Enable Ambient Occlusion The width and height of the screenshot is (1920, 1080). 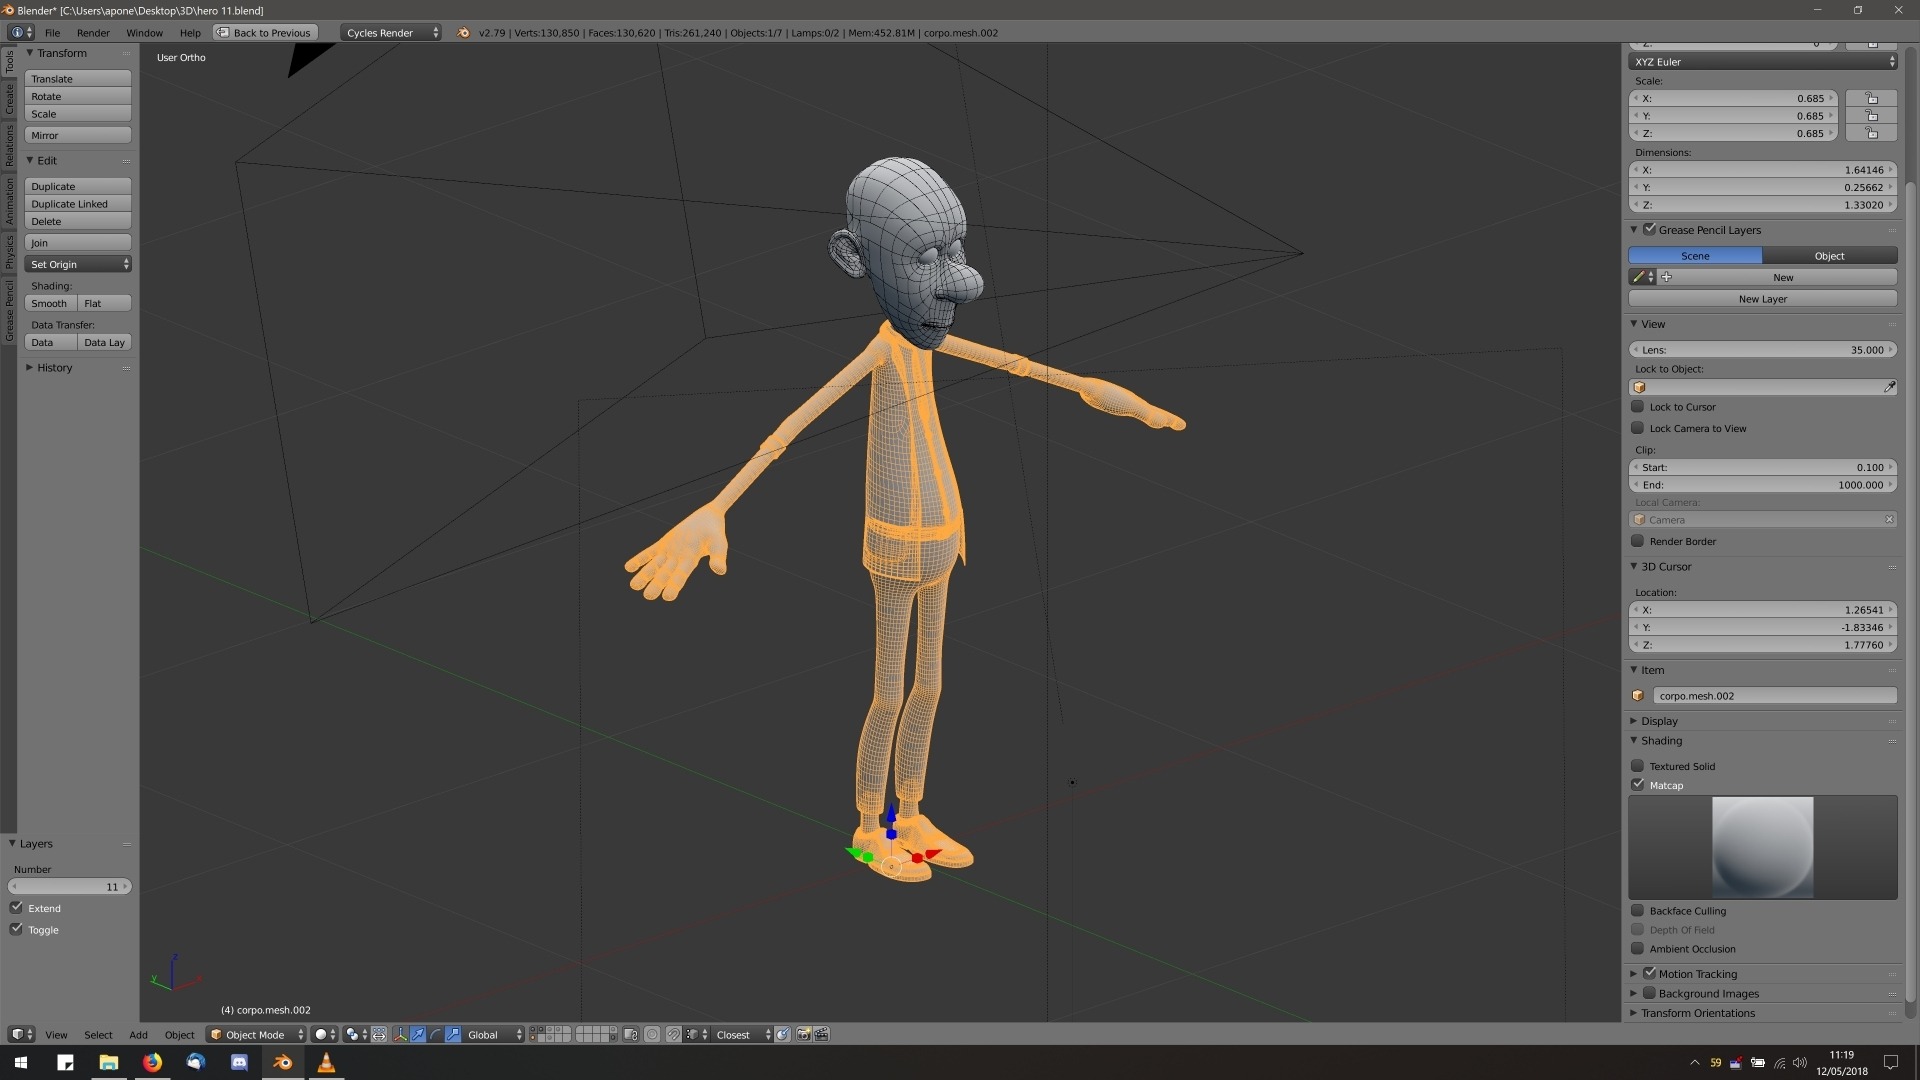(1637, 949)
